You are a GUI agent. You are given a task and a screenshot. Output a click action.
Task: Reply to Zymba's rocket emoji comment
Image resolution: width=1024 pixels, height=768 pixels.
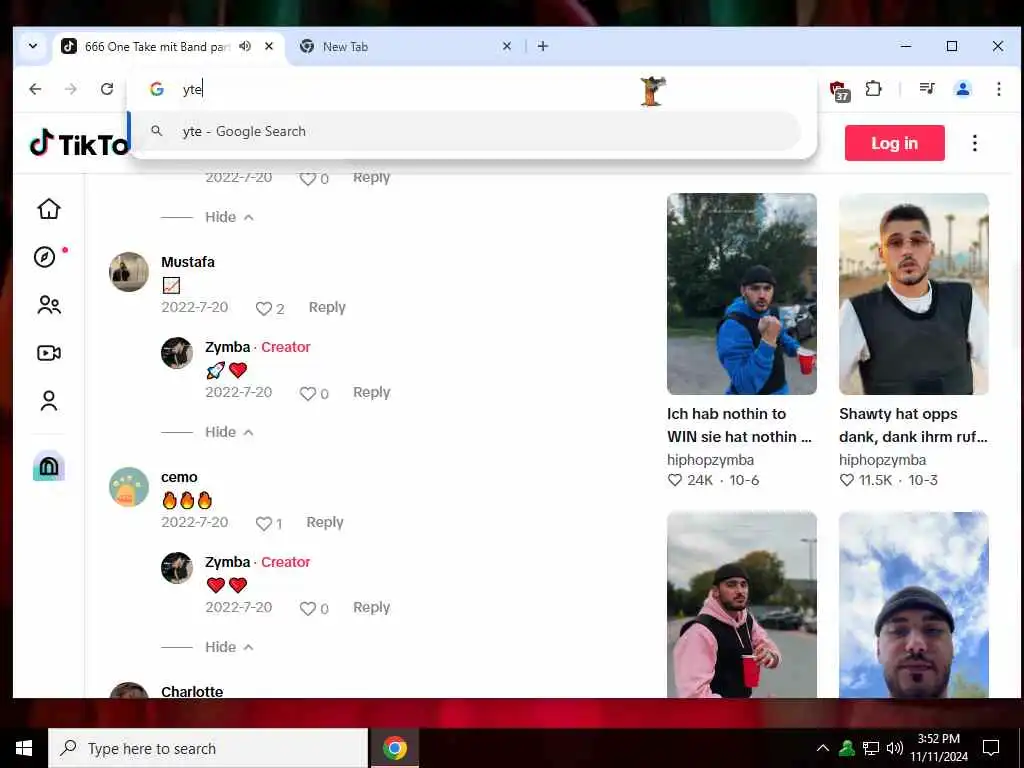click(x=372, y=392)
